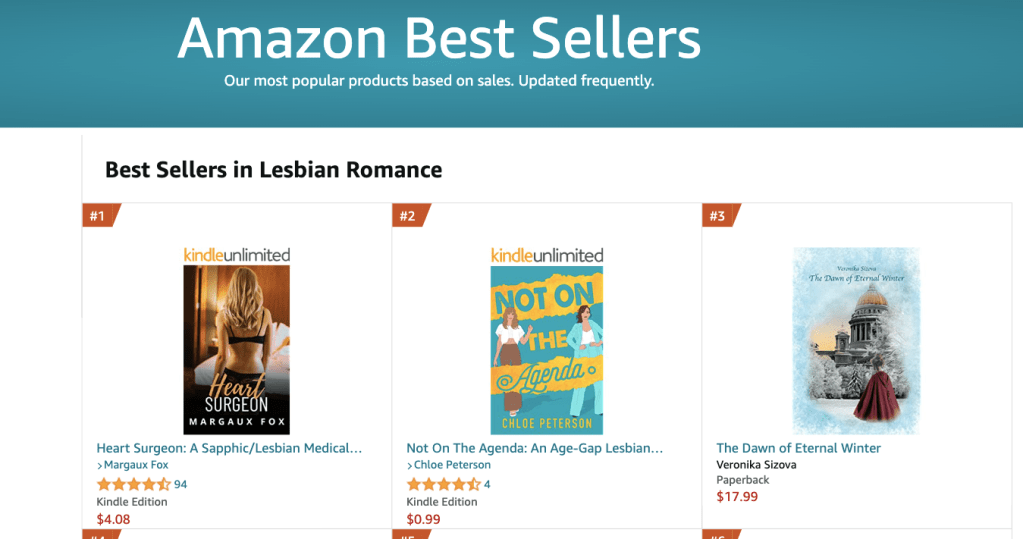Open The Dawn of Eternal Winter title link
The image size is (1023, 539).
798,448
